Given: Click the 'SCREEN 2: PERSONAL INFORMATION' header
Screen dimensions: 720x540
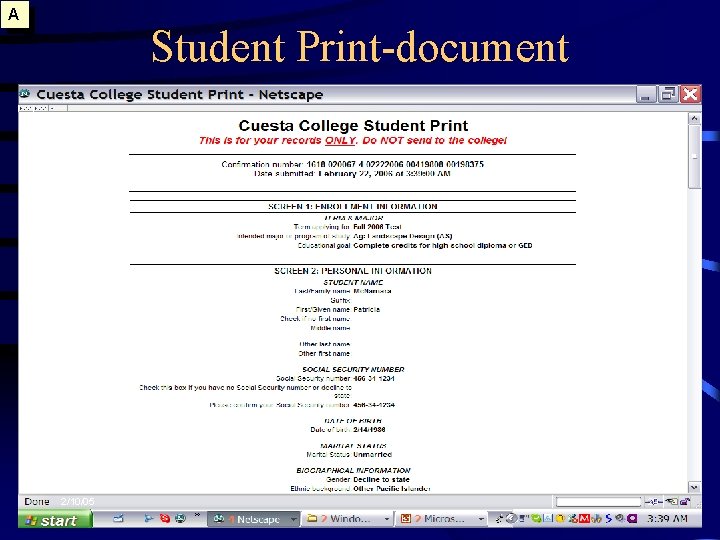Looking at the screenshot, I should tap(353, 271).
